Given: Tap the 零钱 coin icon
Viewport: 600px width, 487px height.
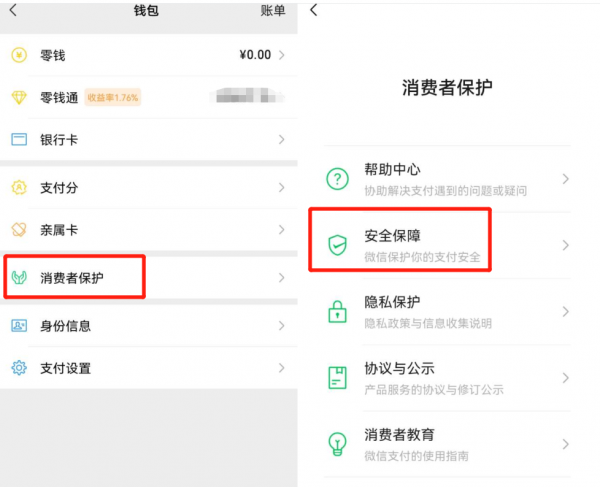Looking at the screenshot, I should click(x=18, y=56).
